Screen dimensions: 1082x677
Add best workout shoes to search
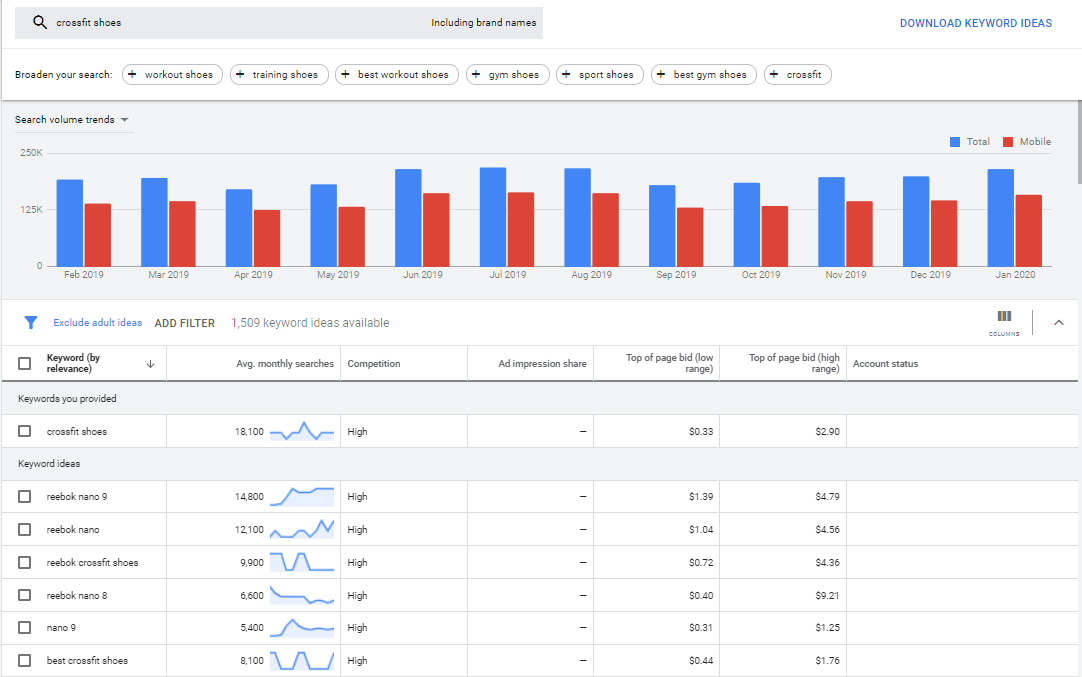[397, 75]
